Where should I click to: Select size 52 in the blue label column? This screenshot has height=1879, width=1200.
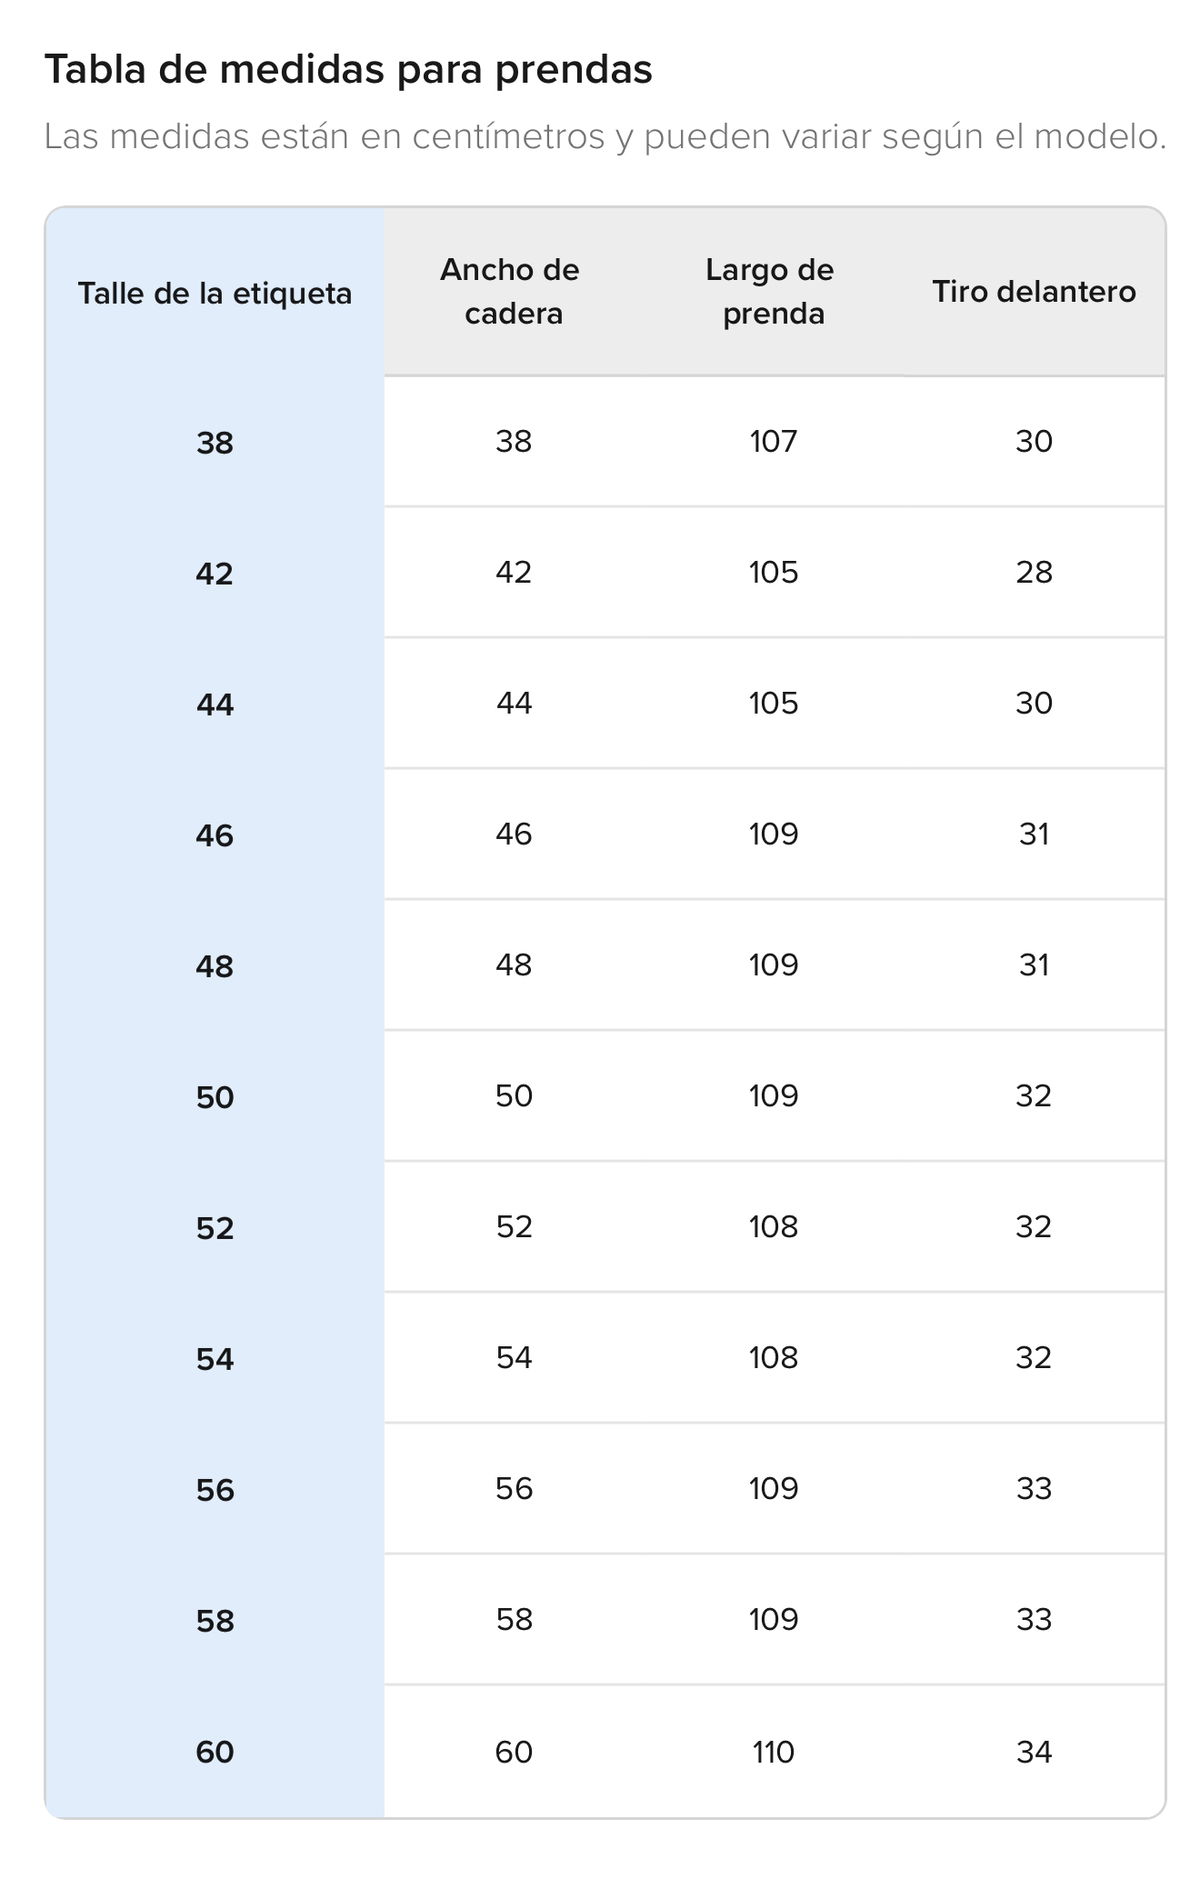pyautogui.click(x=215, y=1228)
